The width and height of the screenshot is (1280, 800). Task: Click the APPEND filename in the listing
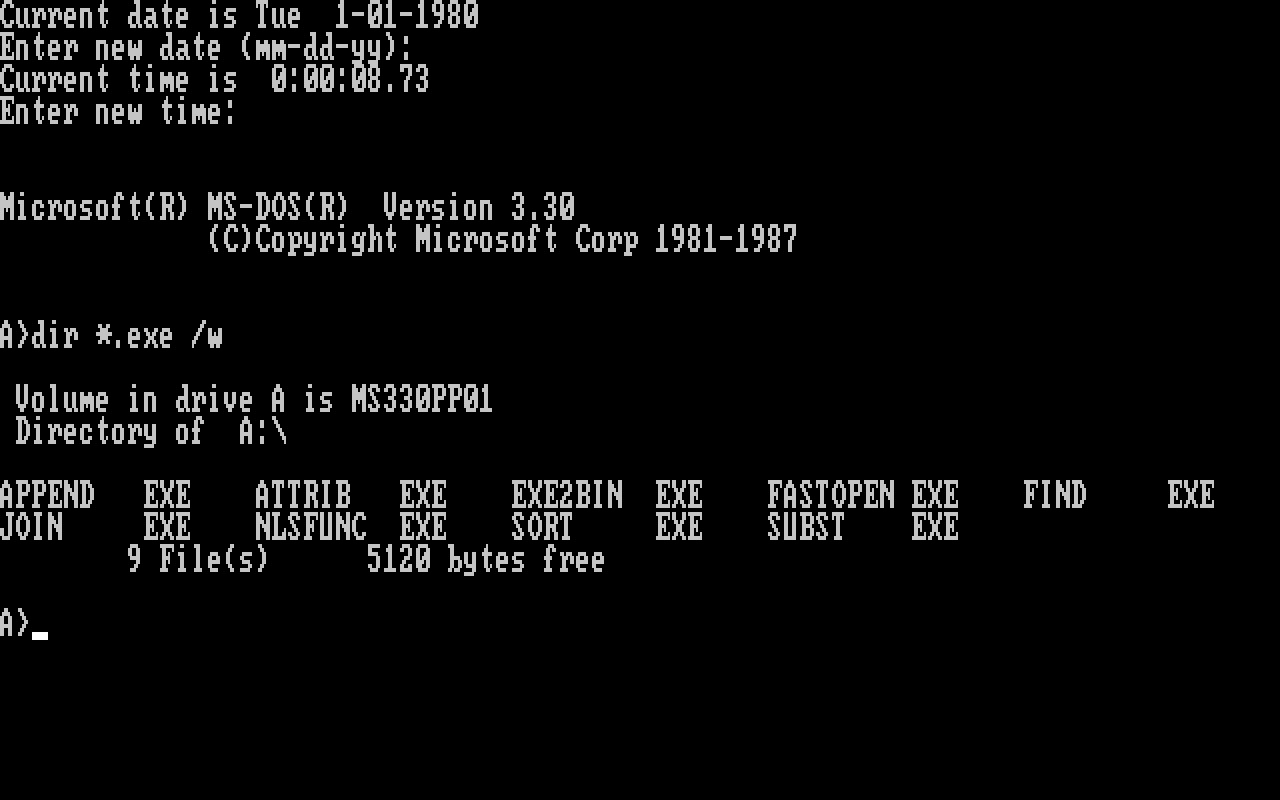48,496
